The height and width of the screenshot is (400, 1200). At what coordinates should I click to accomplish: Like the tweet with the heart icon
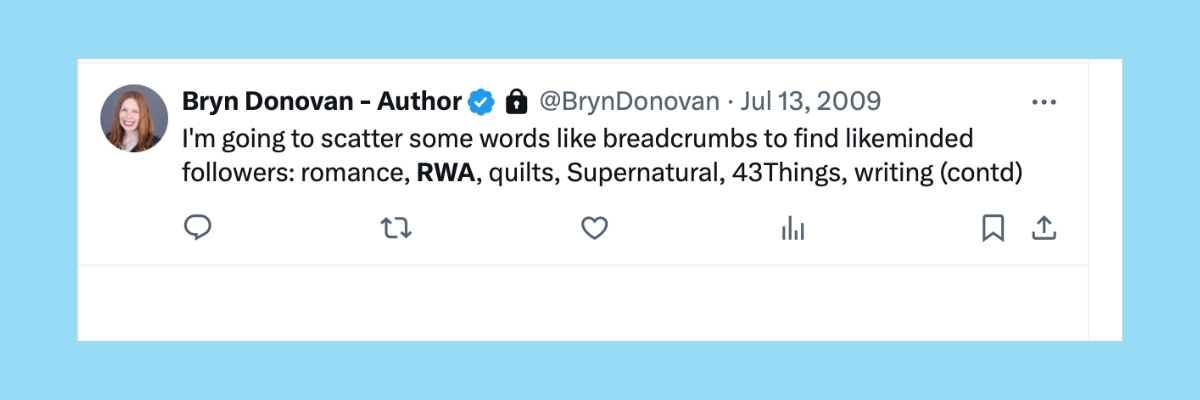point(595,229)
